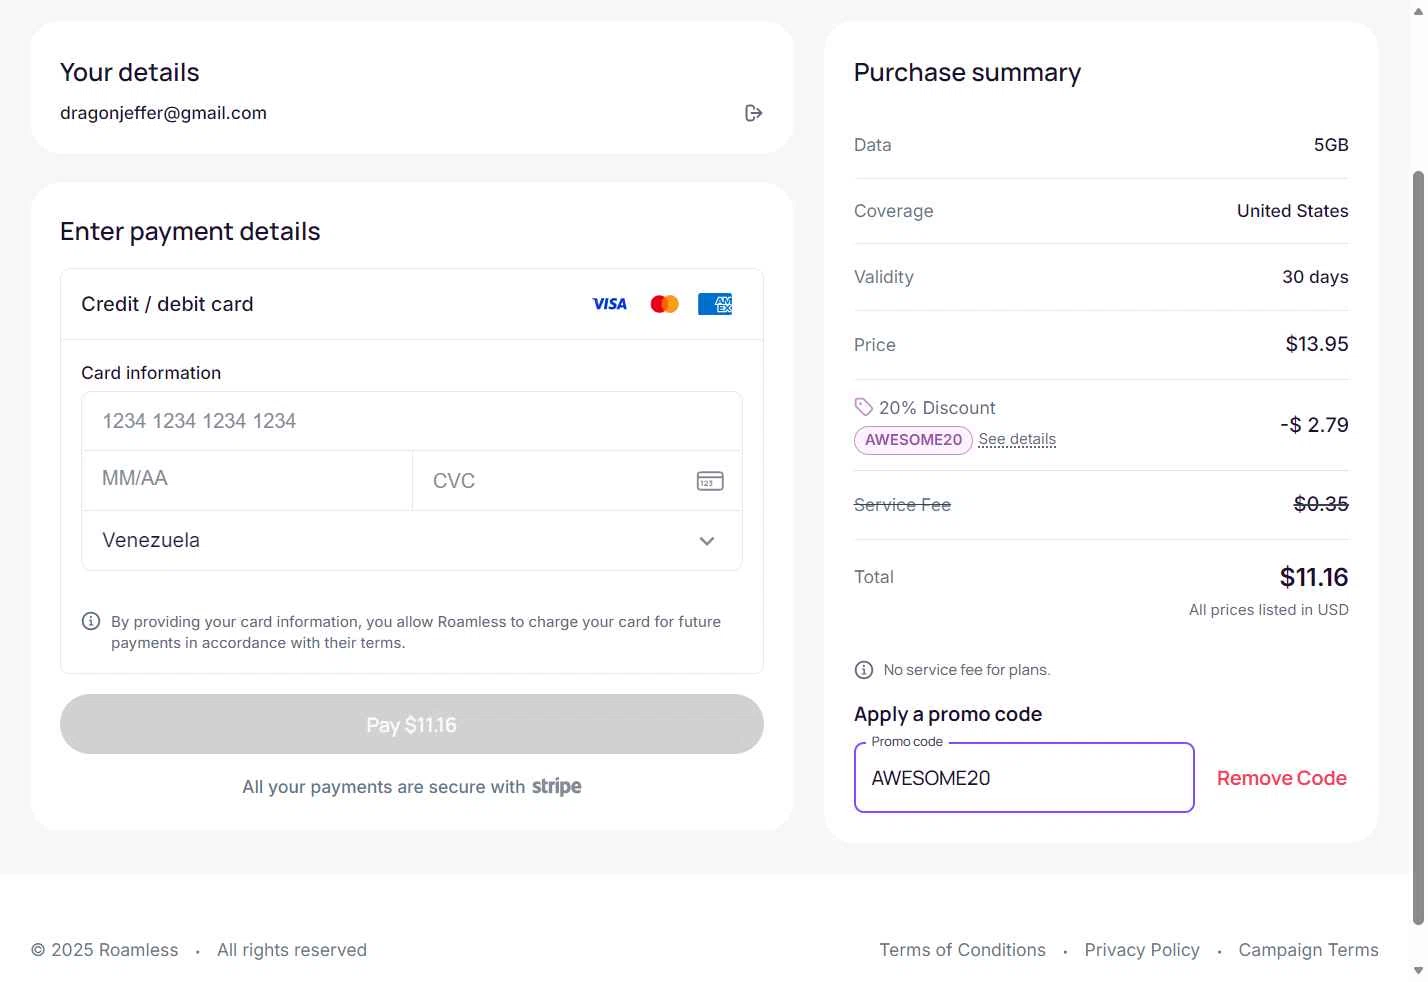Viewport: 1428px width, 982px height.
Task: Click the 30 days validity value
Action: (1315, 277)
